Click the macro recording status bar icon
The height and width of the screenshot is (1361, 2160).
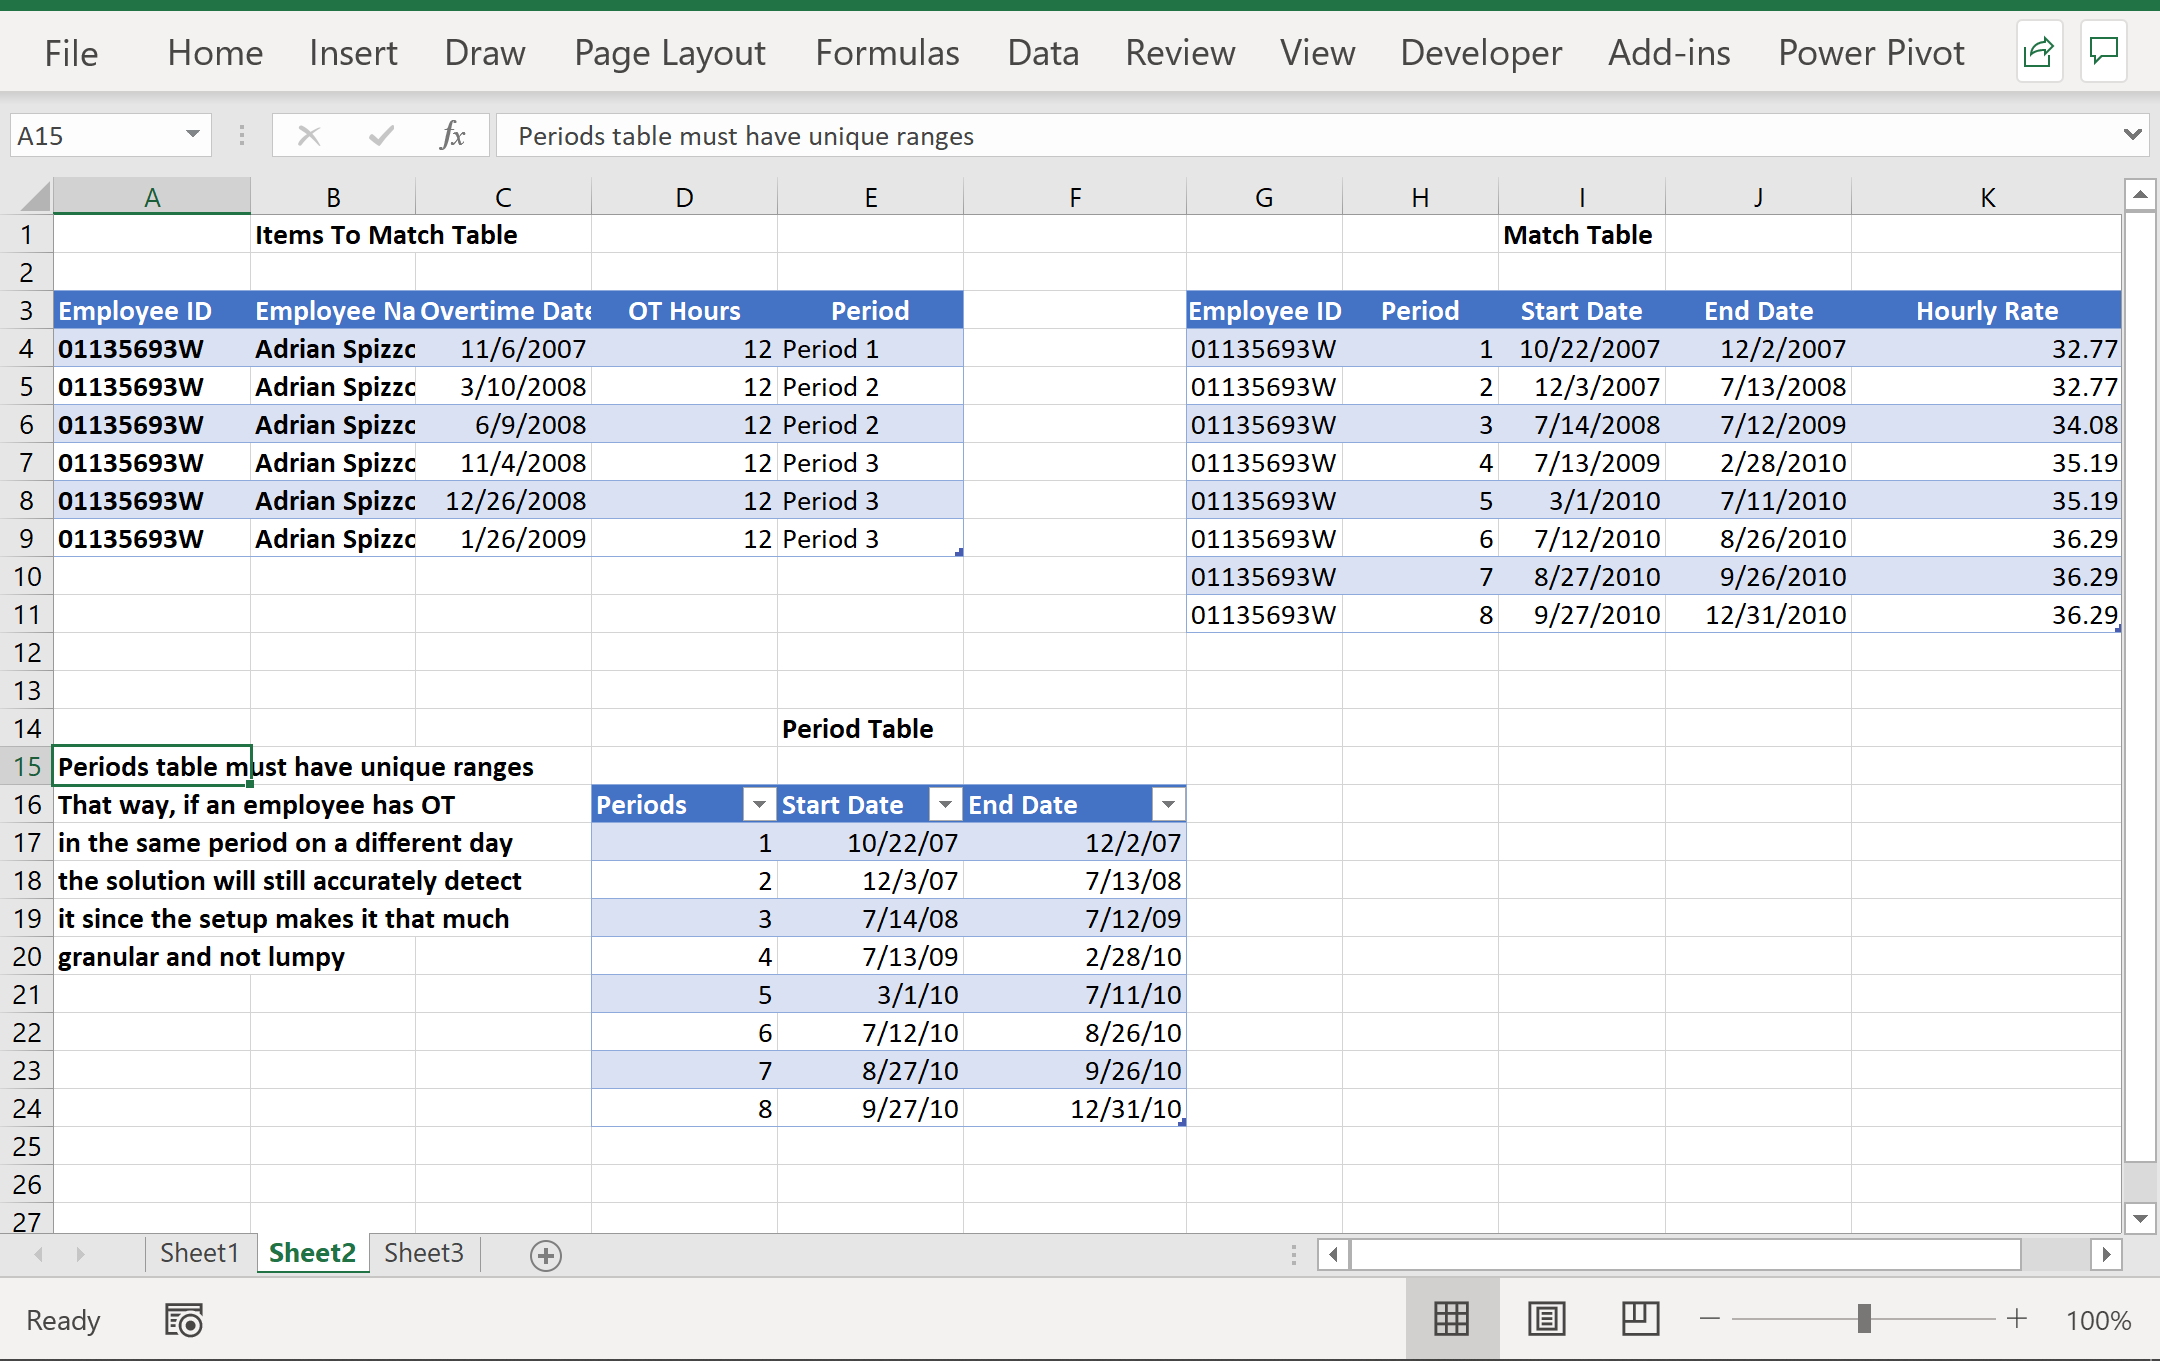click(184, 1320)
